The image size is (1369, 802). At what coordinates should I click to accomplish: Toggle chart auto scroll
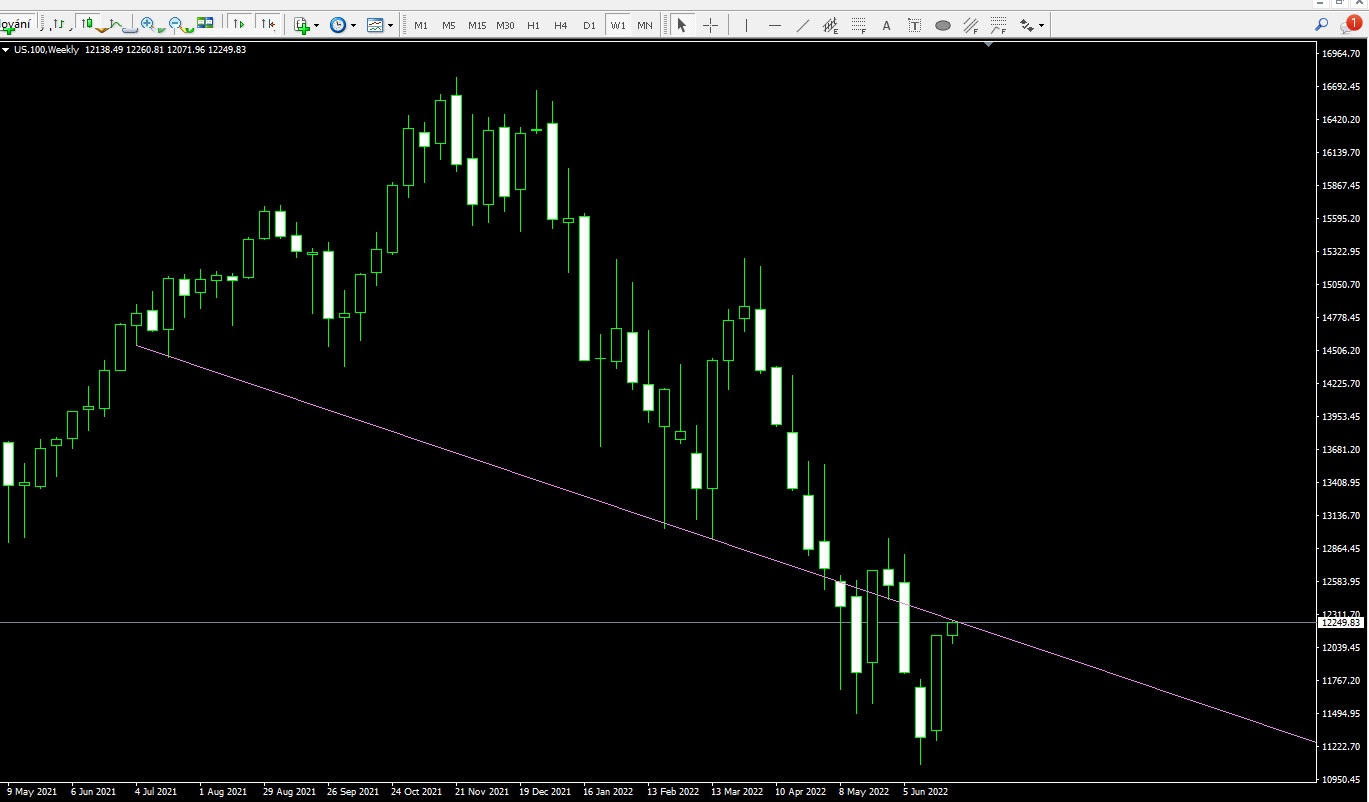pyautogui.click(x=239, y=24)
